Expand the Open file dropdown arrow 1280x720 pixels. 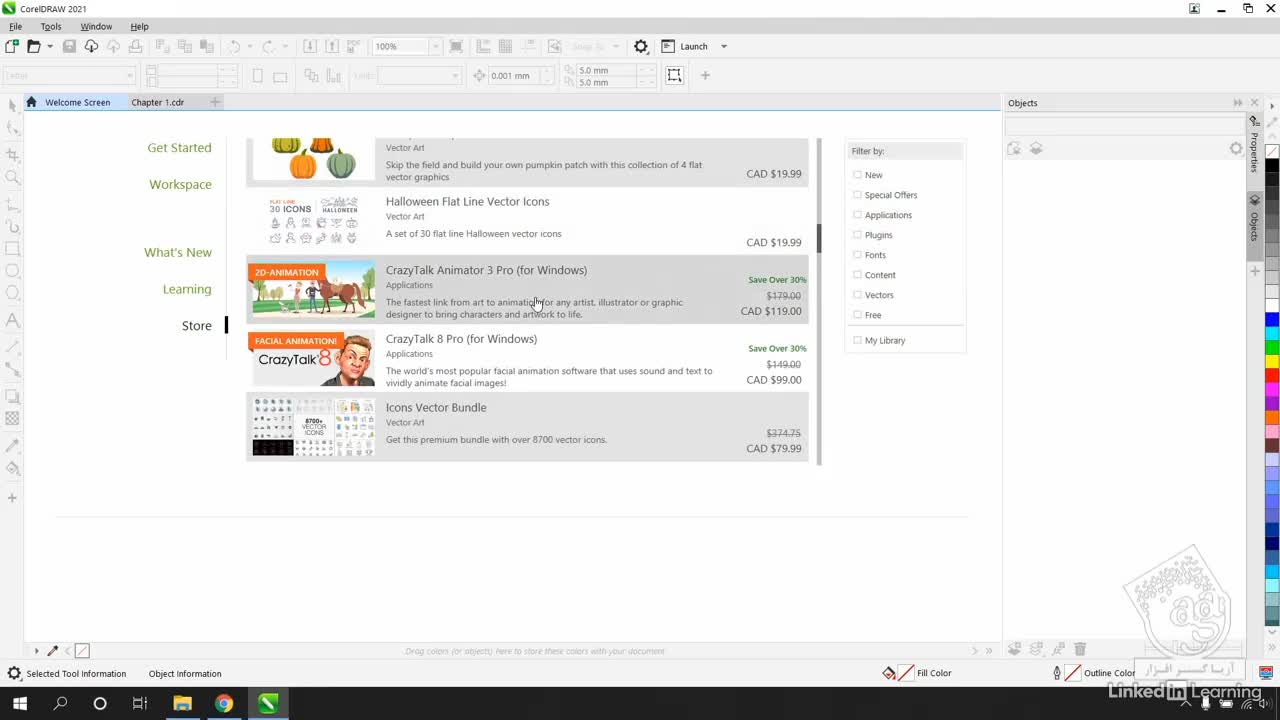(x=49, y=46)
